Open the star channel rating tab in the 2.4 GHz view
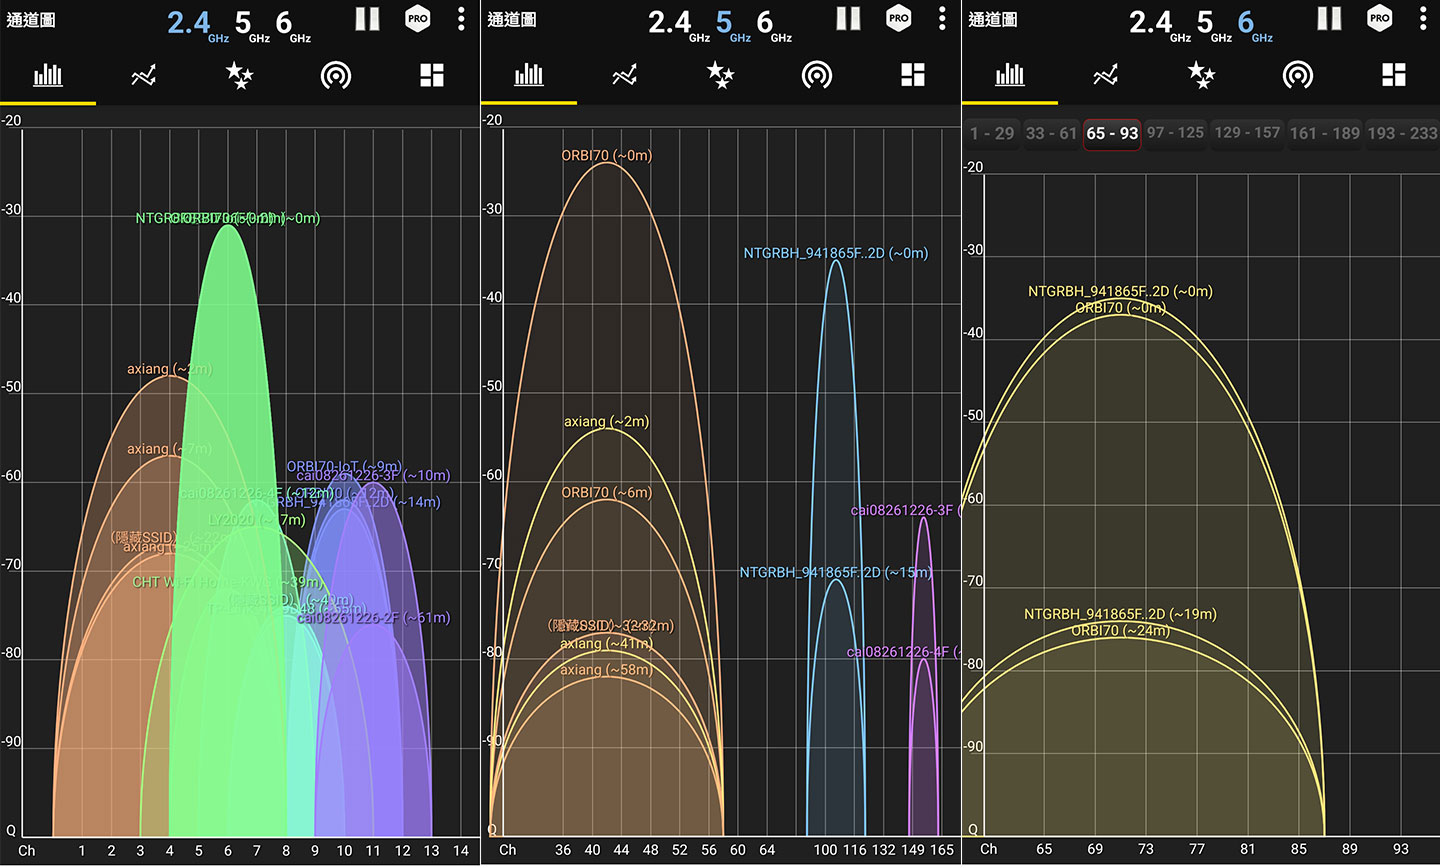The width and height of the screenshot is (1440, 868). click(239, 75)
